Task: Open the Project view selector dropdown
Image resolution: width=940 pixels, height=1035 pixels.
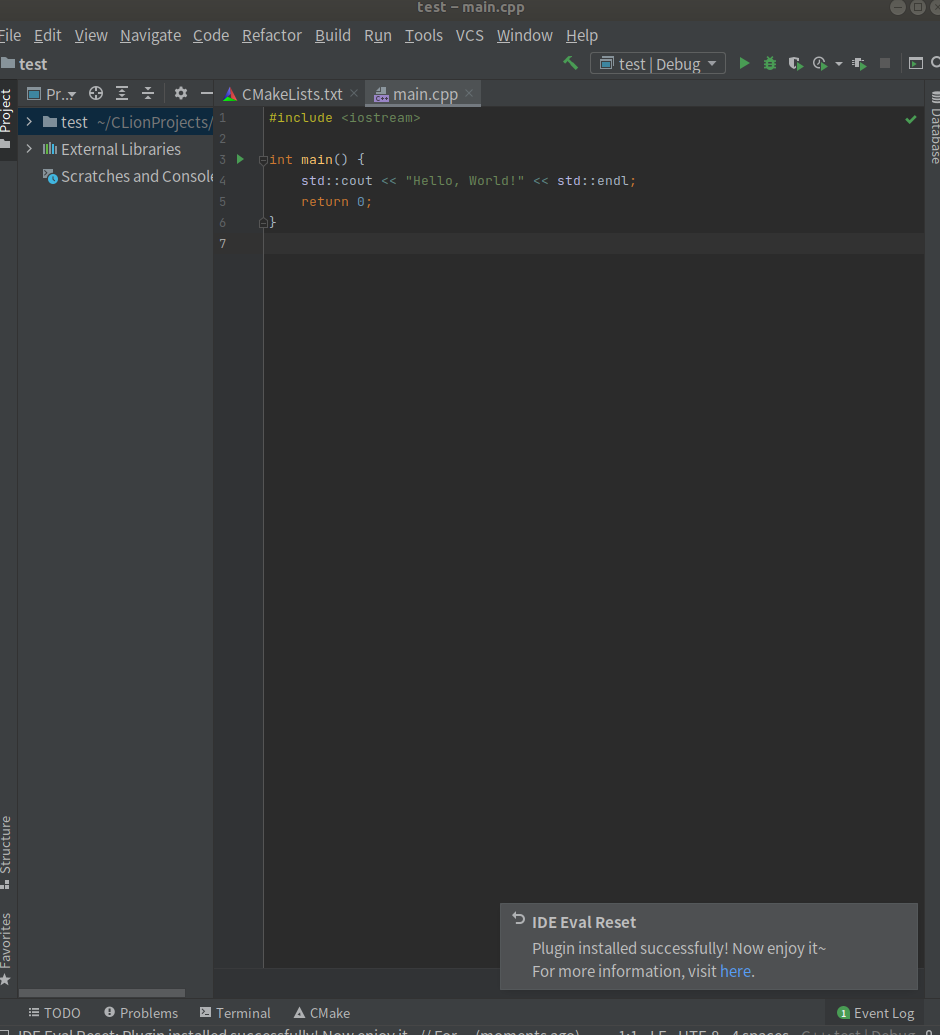Action: click(51, 94)
